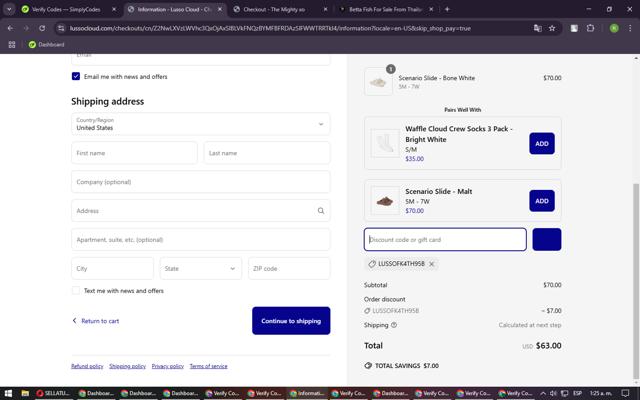640x400 pixels.
Task: Click the Waffle Cloud Crew Socks thumbnail
Action: (385, 143)
